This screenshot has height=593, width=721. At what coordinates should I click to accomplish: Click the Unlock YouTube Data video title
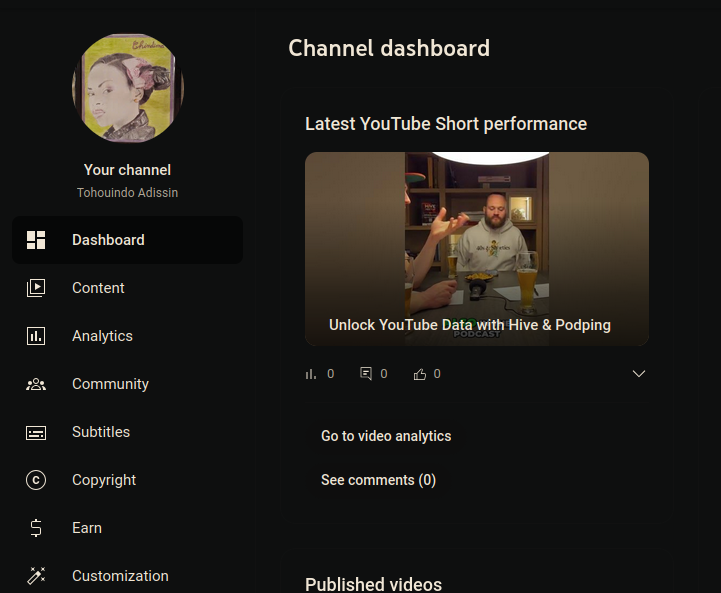469,325
